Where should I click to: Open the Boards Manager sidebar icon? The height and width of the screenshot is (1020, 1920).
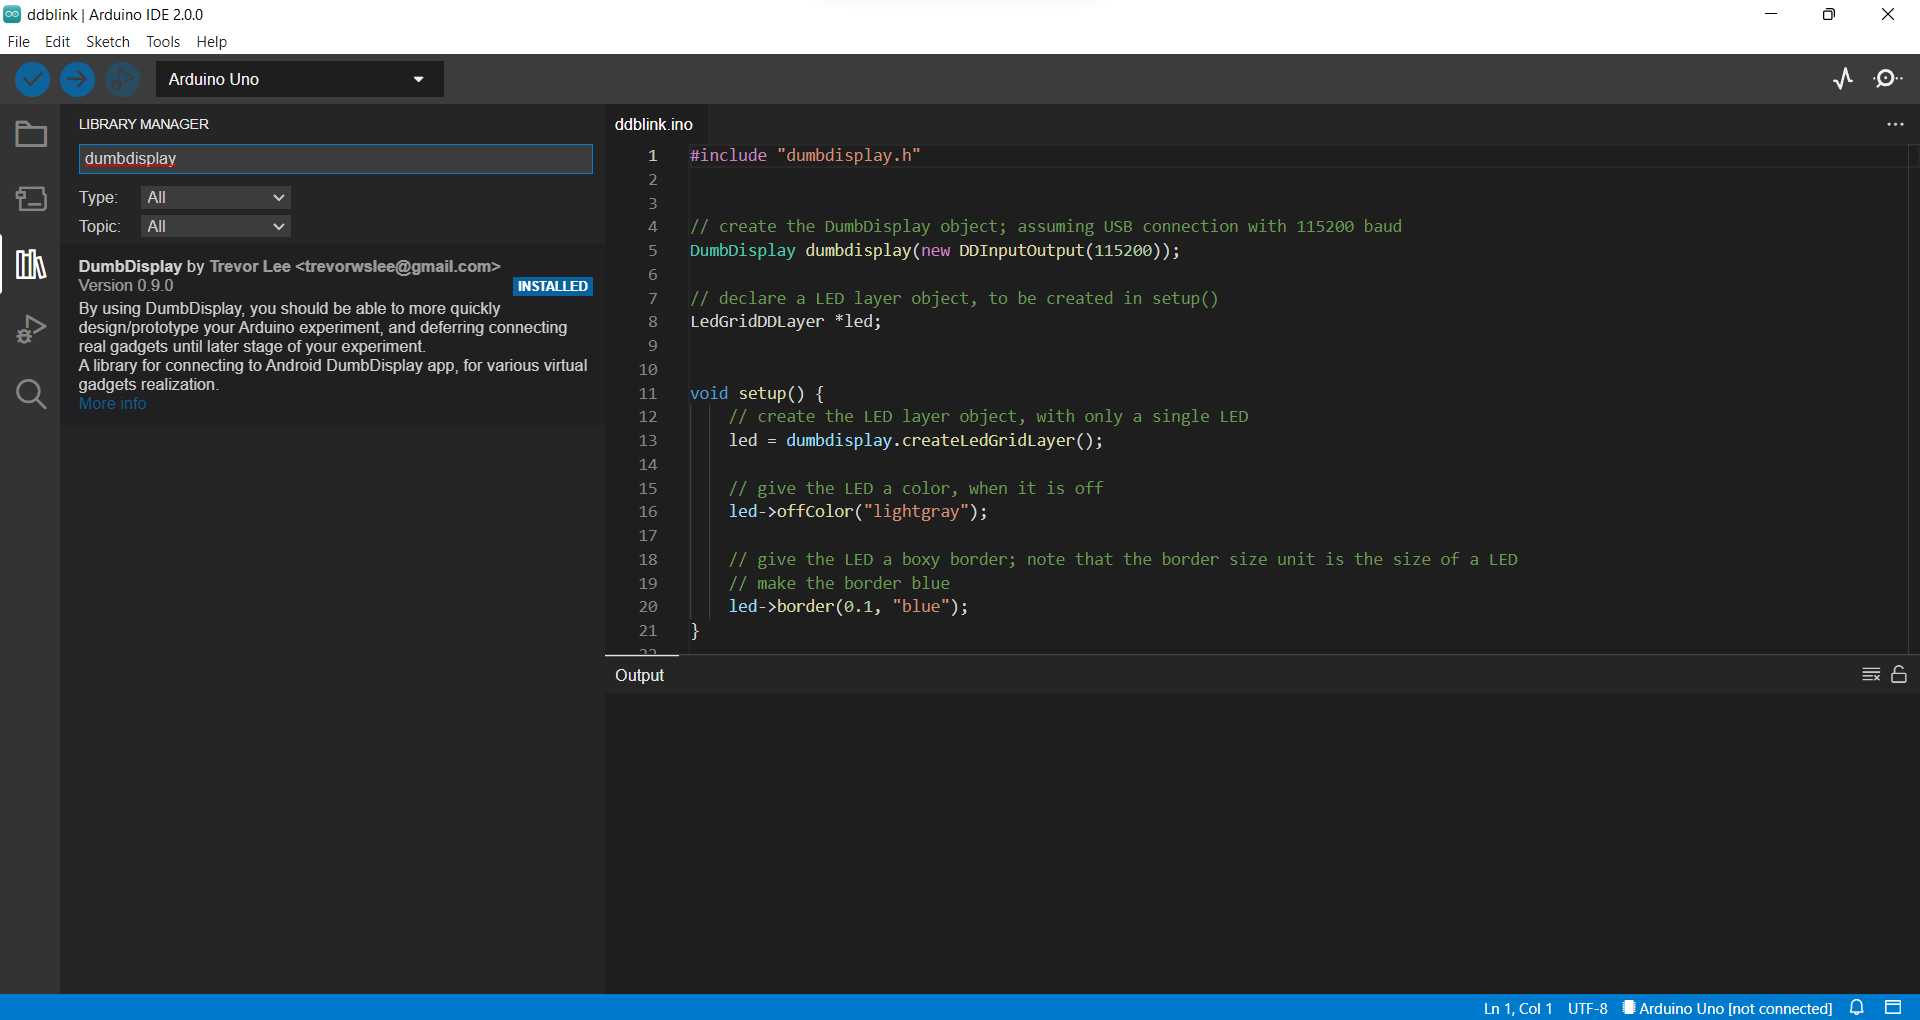(x=31, y=199)
